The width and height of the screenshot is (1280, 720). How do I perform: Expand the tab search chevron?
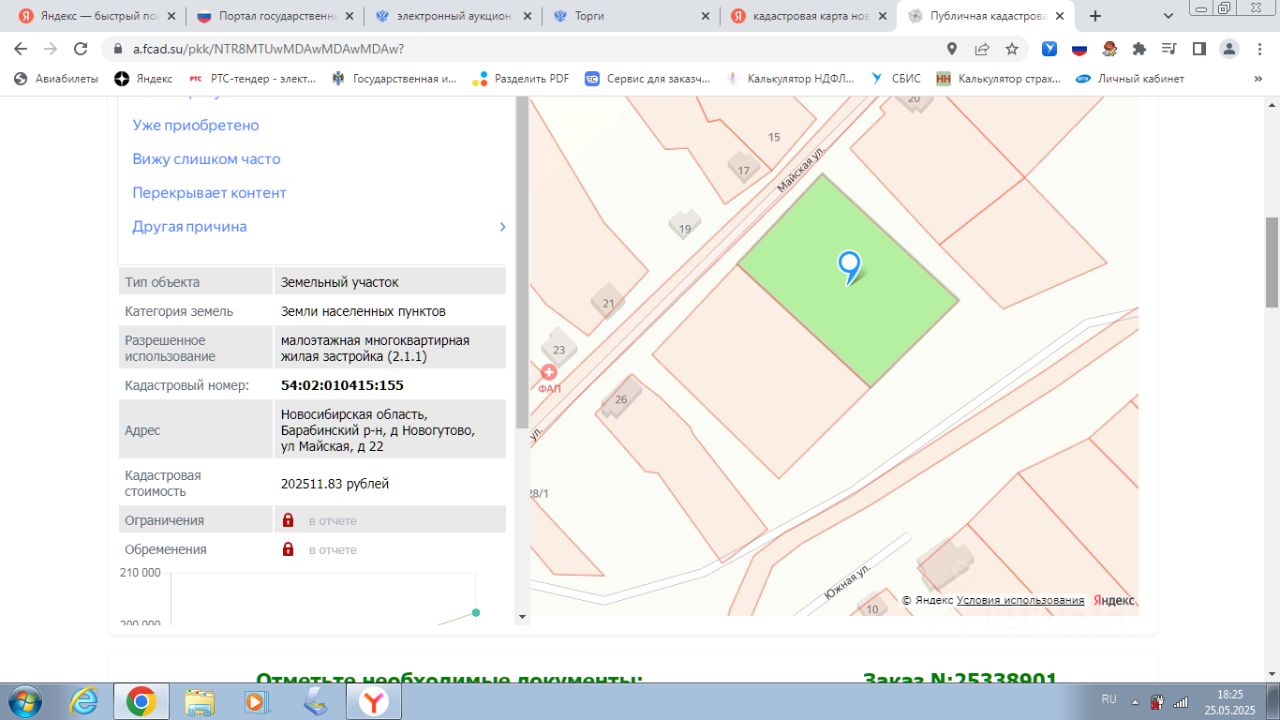1168,16
